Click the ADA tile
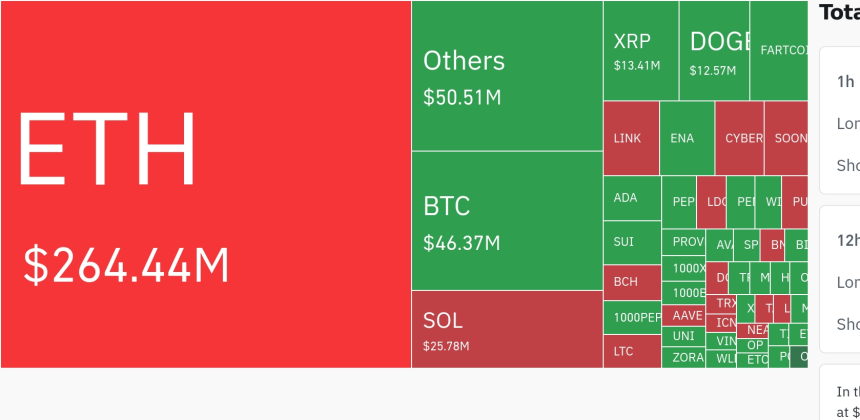 tap(632, 198)
